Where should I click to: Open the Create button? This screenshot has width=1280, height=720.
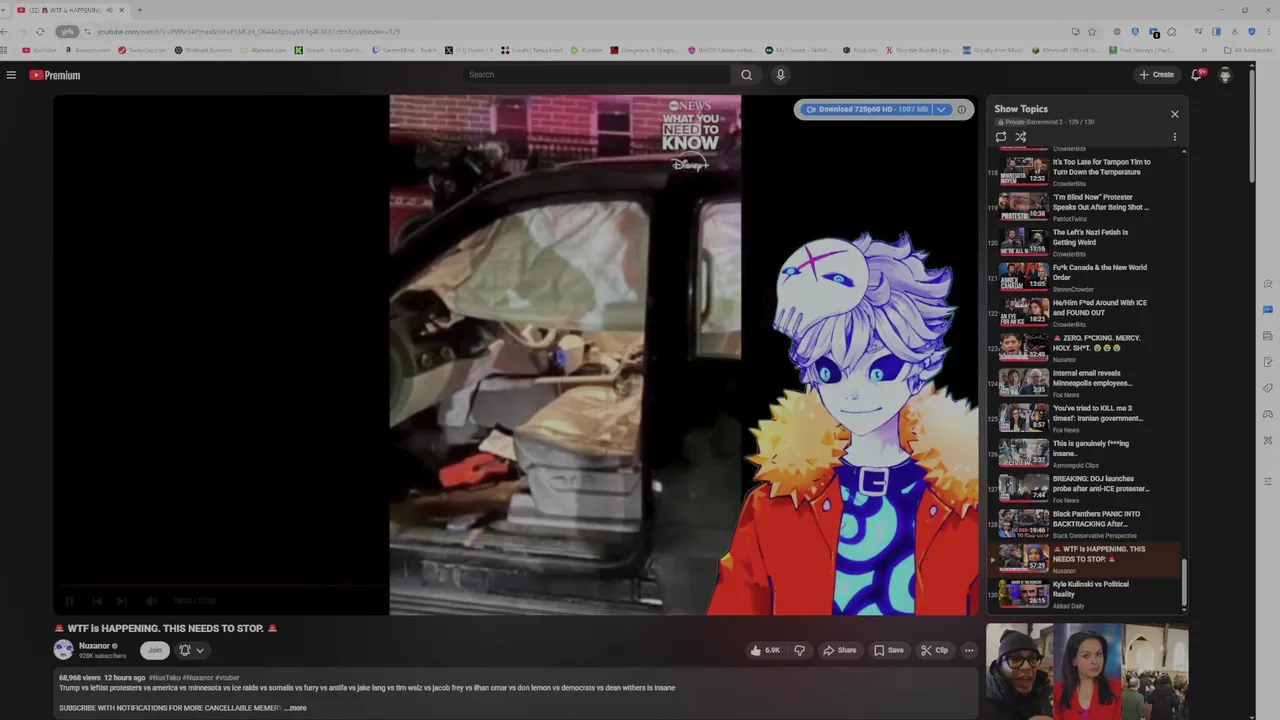coord(1157,75)
